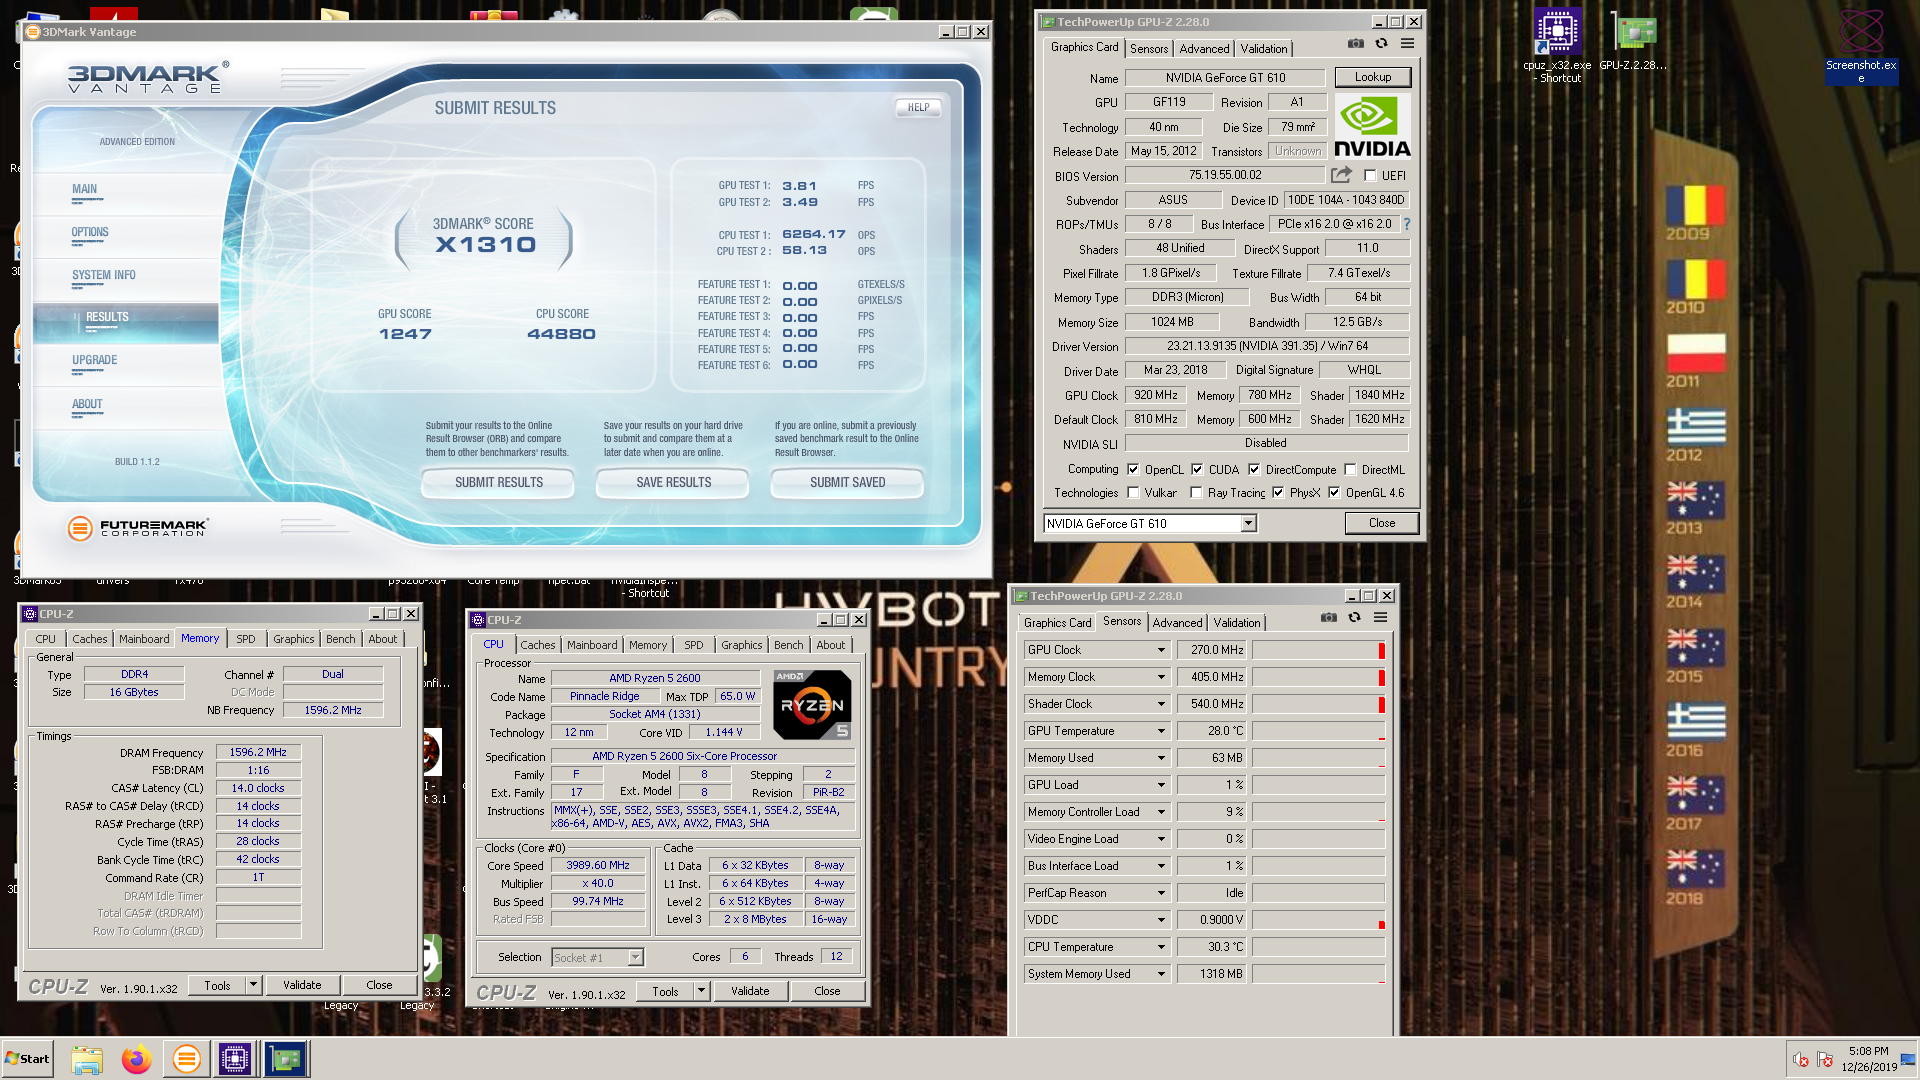1920x1080 pixels.
Task: Click the GPU Clock sensor graph
Action: 1319,650
